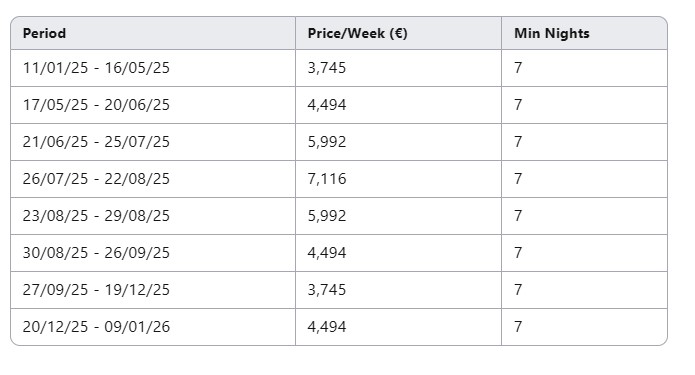The width and height of the screenshot is (695, 375).
Task: Select the 21/06/25 - 25/07/25 period cell
Action: point(153,142)
